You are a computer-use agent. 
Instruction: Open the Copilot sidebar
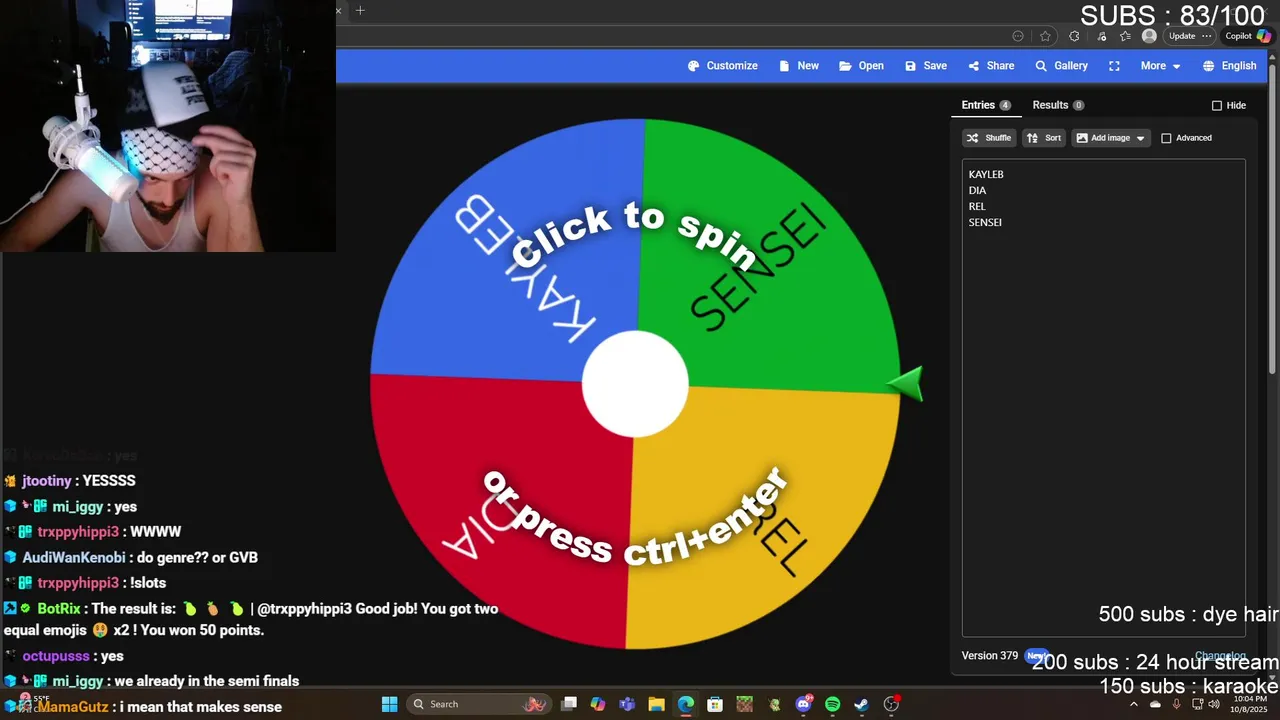(x=1248, y=36)
